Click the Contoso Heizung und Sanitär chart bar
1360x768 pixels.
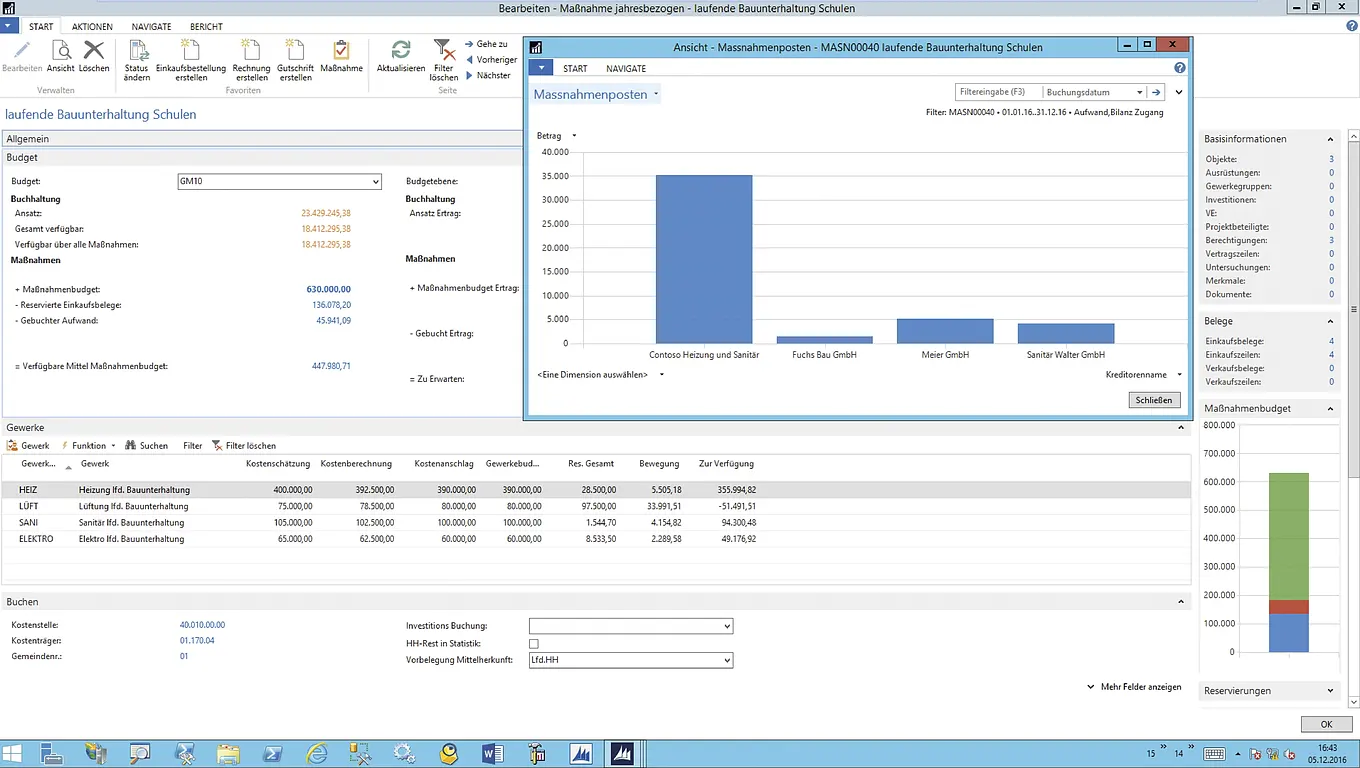coord(704,259)
